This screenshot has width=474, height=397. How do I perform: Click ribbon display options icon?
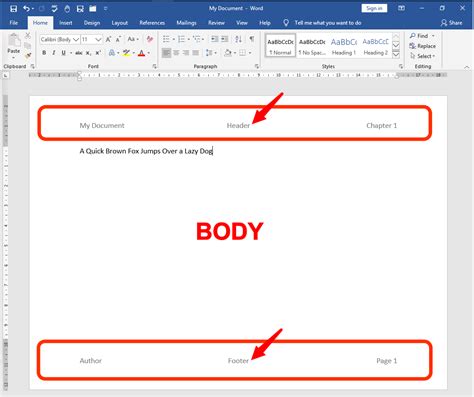coord(401,8)
